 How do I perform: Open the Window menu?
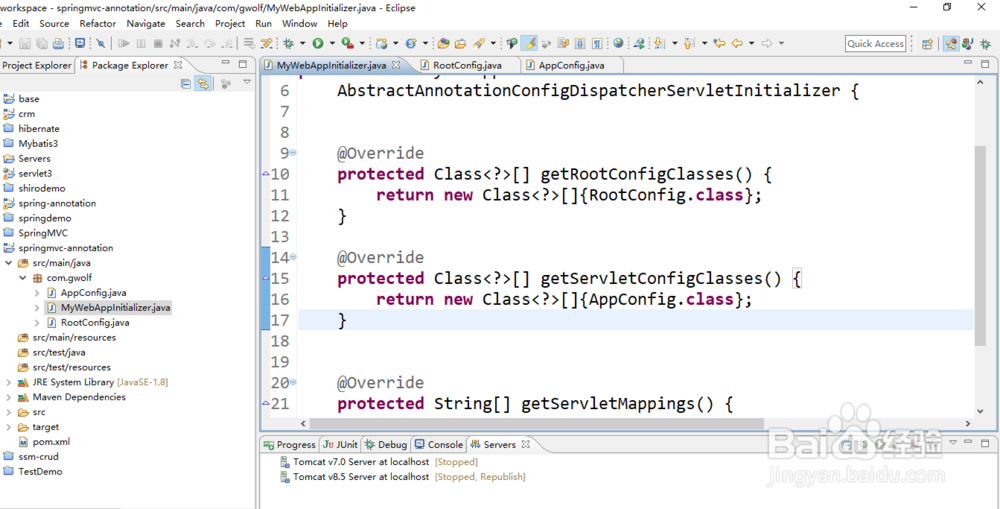pyautogui.click(x=299, y=24)
